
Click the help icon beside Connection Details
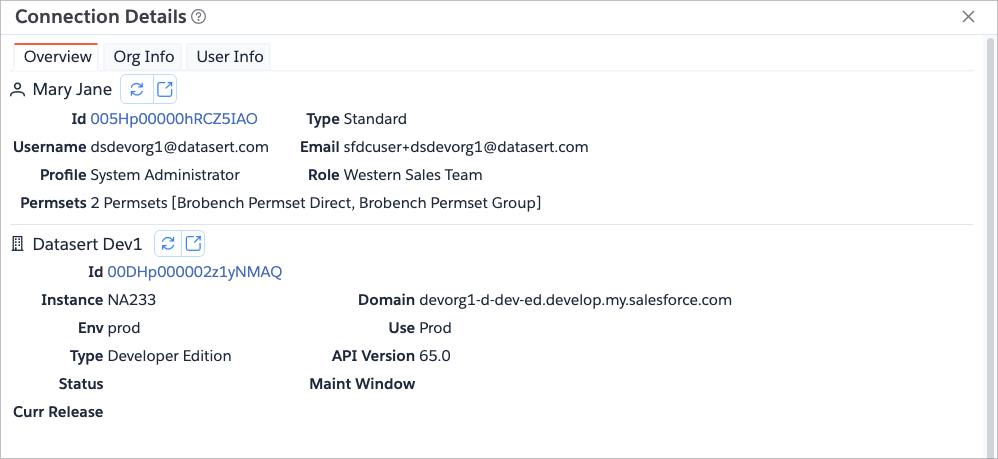199,17
